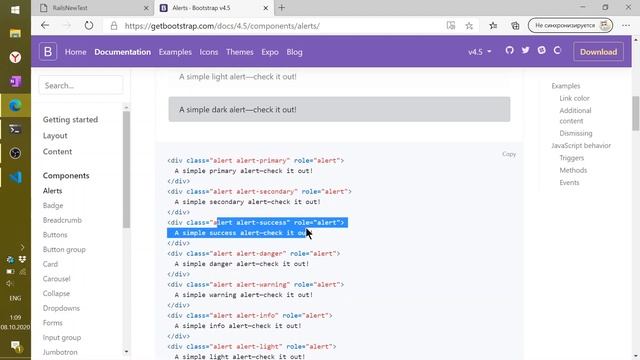Jump to Methods section
Screen dimensions: 640x360
point(573,170)
